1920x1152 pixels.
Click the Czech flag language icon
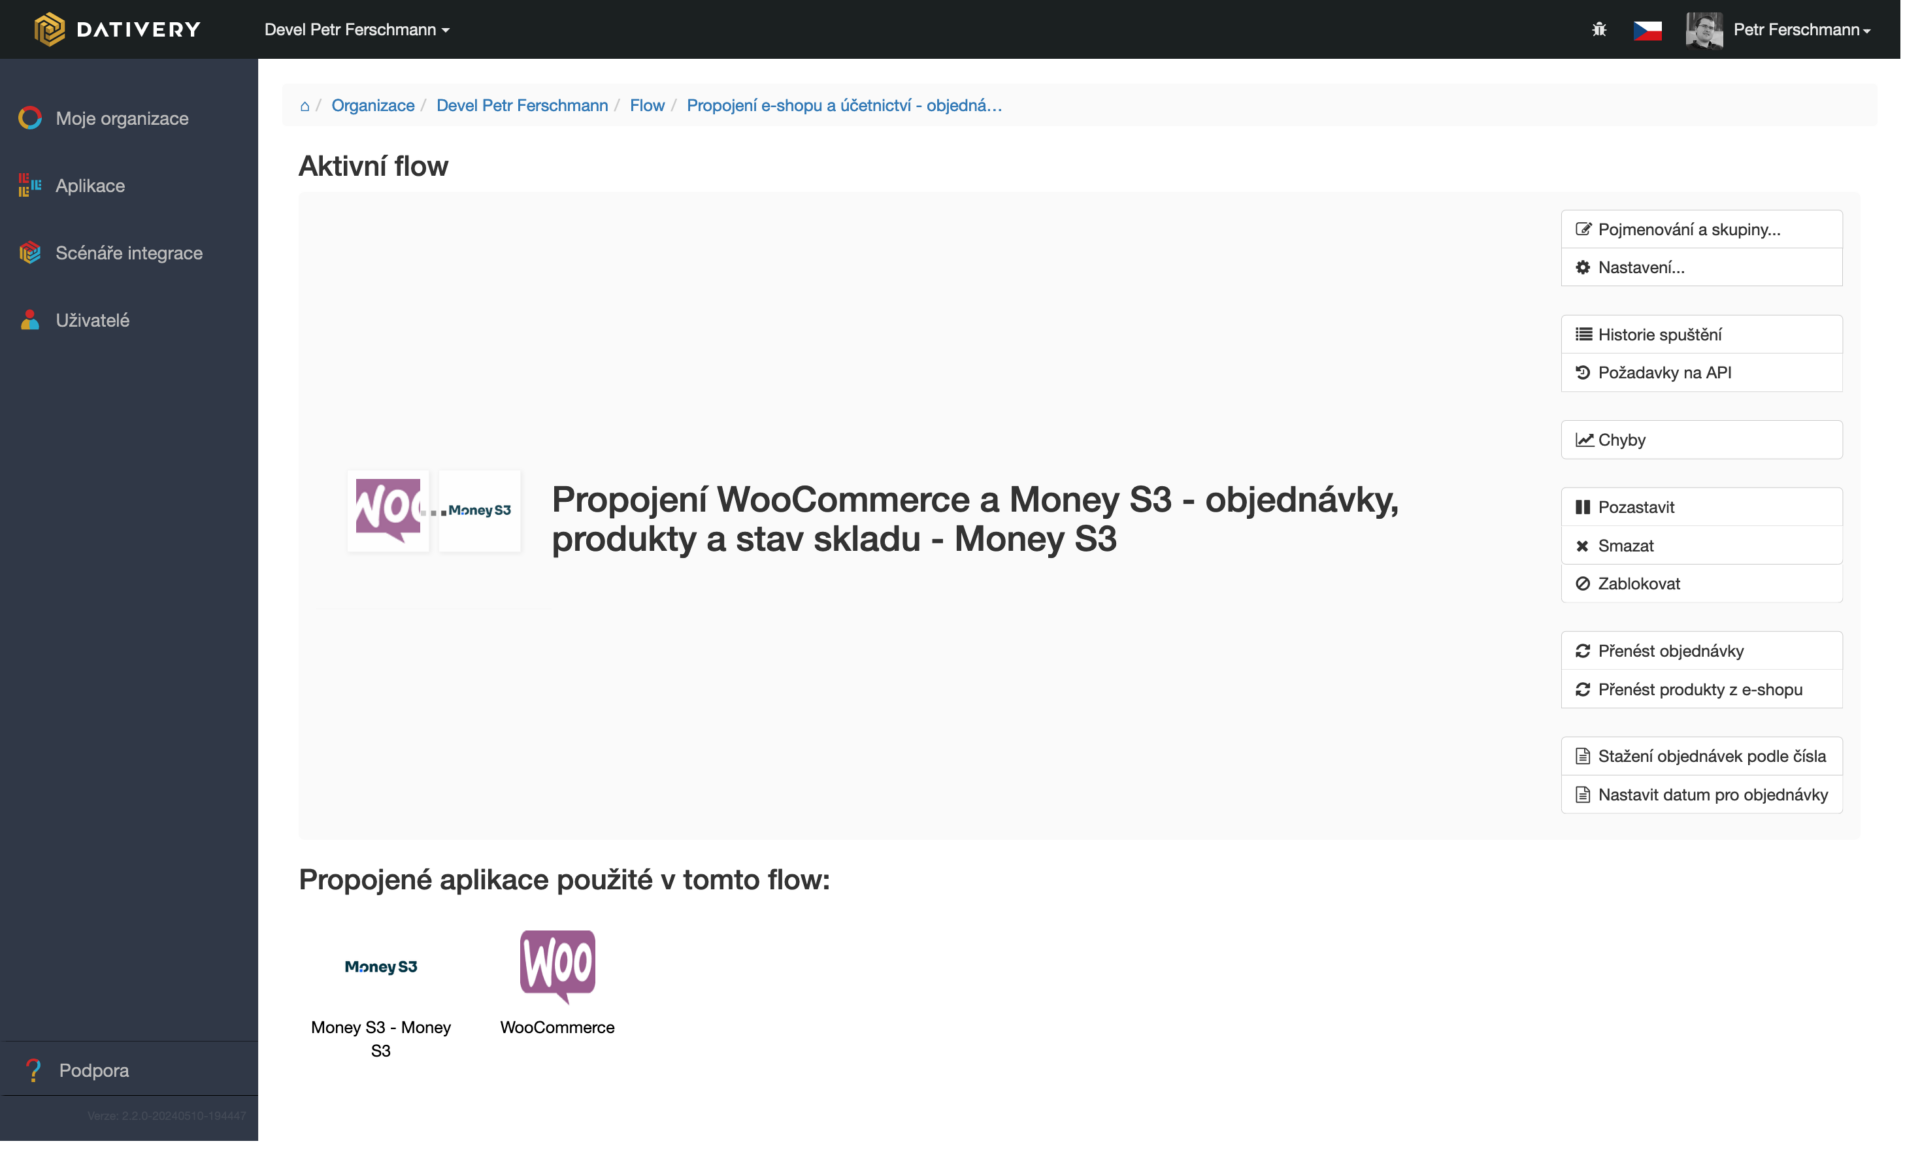[1647, 30]
